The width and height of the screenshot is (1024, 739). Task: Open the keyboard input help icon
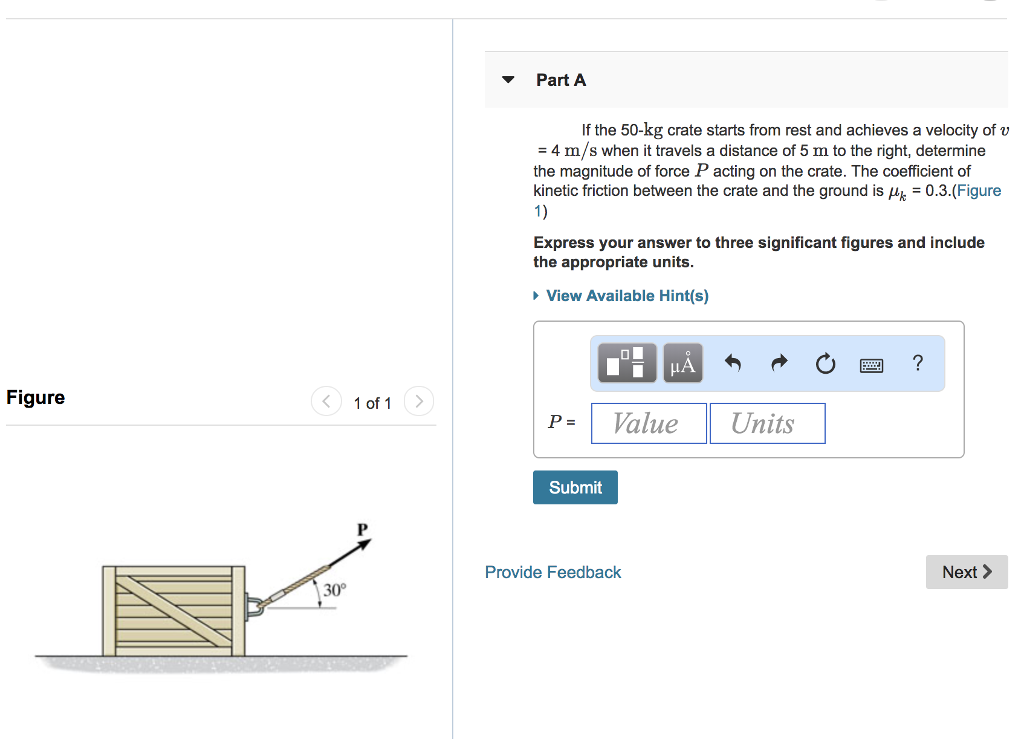871,364
